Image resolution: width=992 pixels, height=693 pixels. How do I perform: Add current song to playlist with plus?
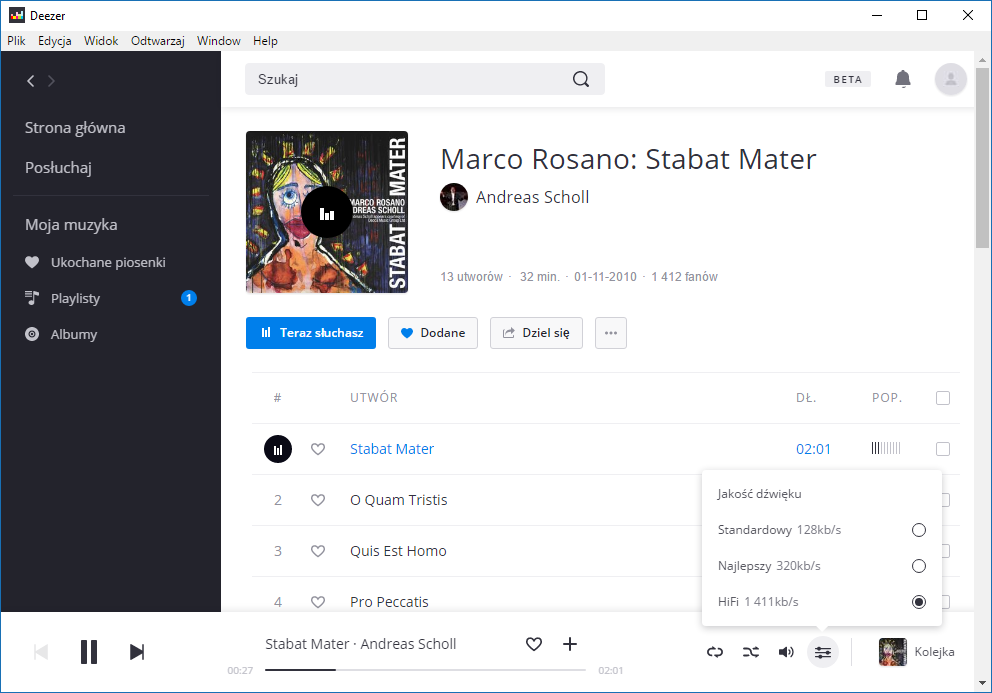pyautogui.click(x=570, y=644)
